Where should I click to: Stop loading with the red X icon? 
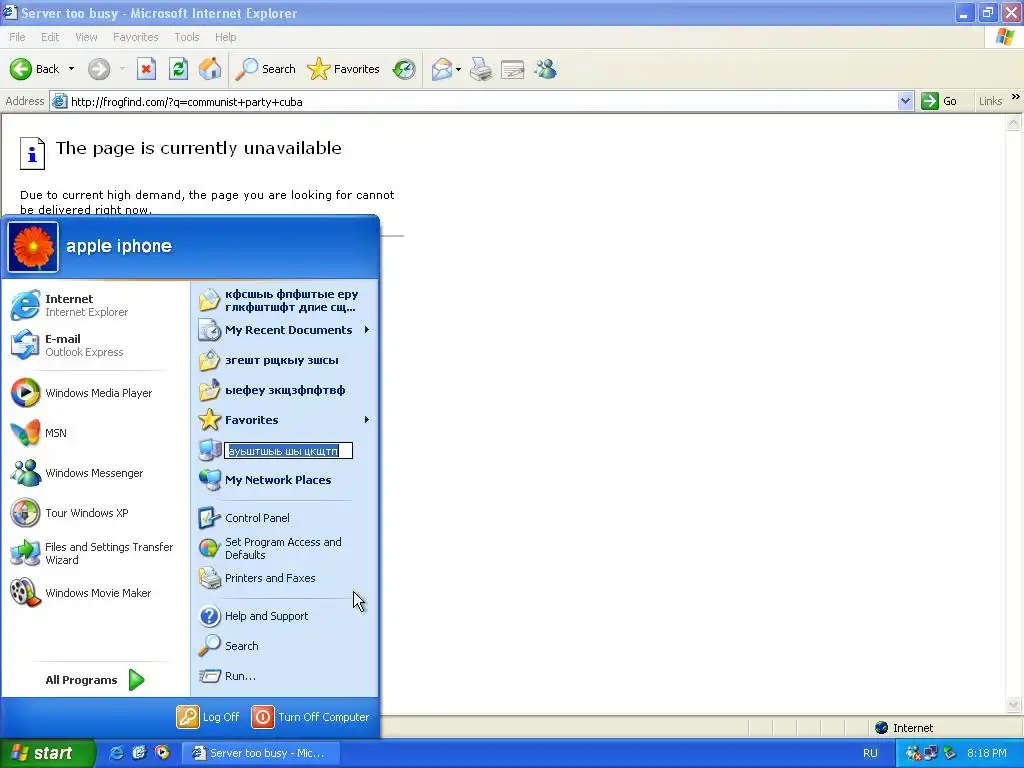click(146, 69)
